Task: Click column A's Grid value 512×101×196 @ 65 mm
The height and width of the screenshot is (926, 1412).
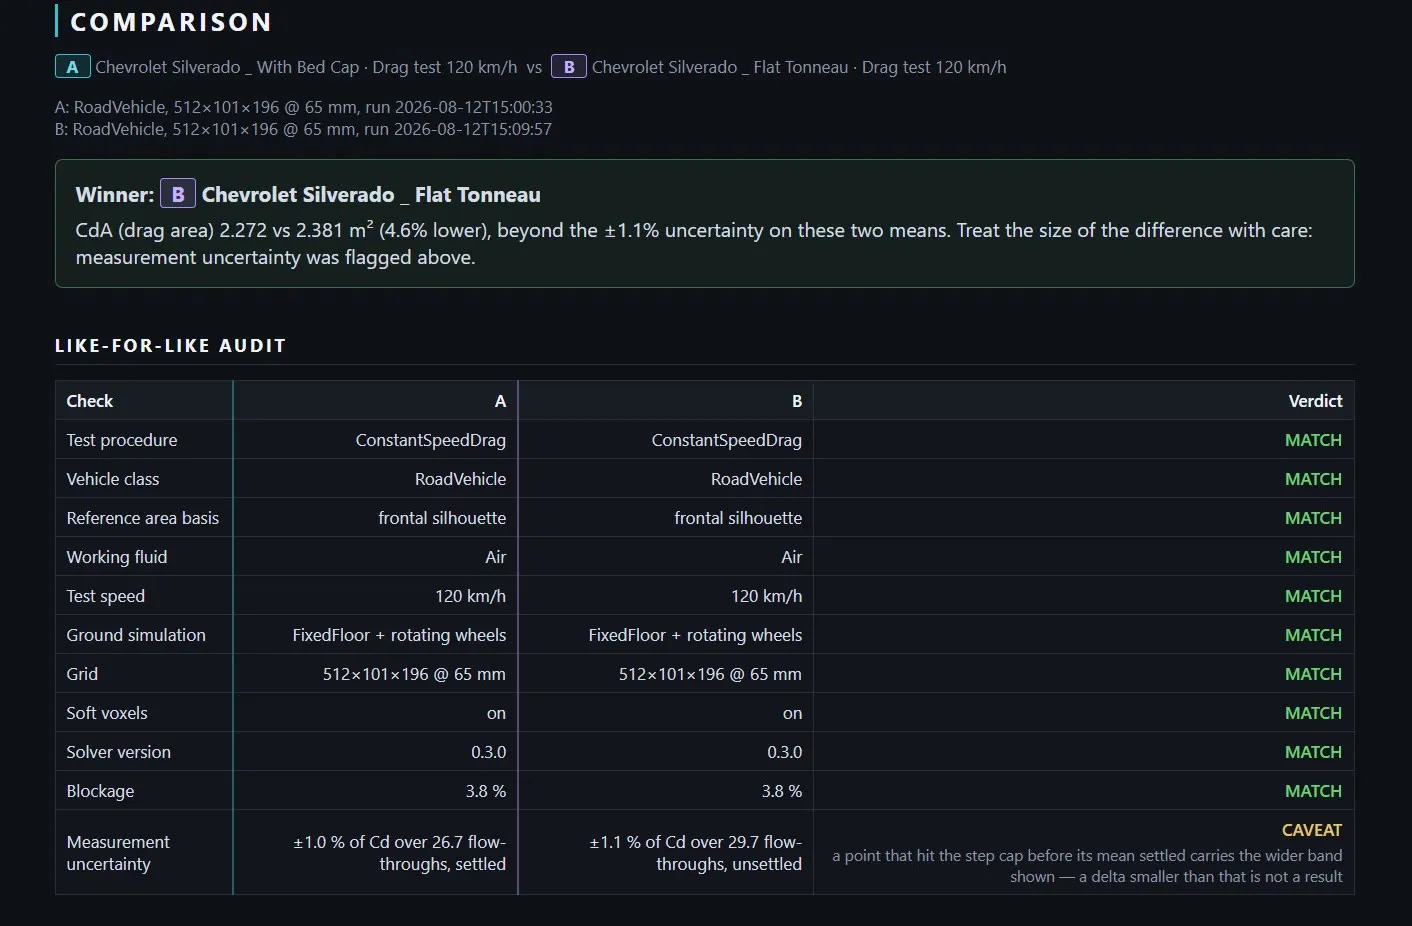Action: (414, 674)
